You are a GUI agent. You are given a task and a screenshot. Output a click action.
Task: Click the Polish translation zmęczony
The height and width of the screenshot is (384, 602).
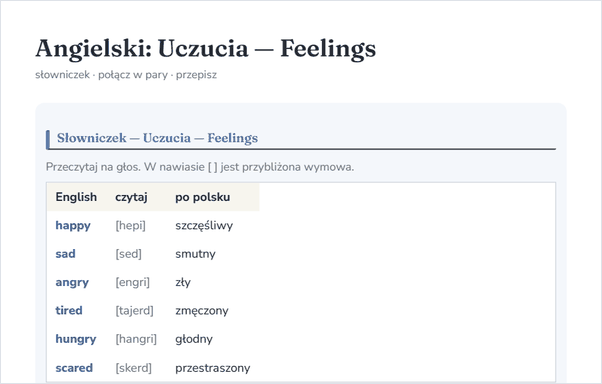click(202, 311)
